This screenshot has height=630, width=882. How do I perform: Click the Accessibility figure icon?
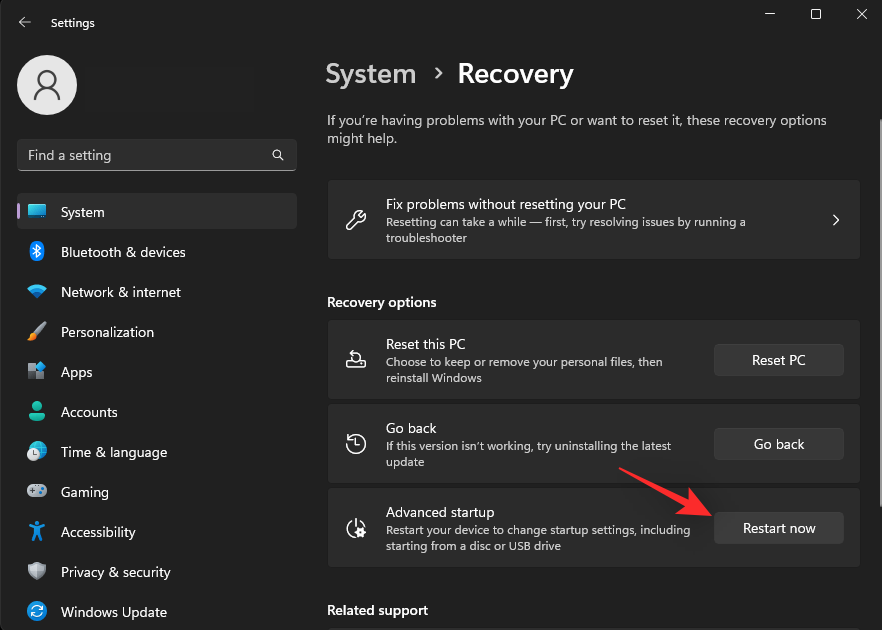click(37, 532)
